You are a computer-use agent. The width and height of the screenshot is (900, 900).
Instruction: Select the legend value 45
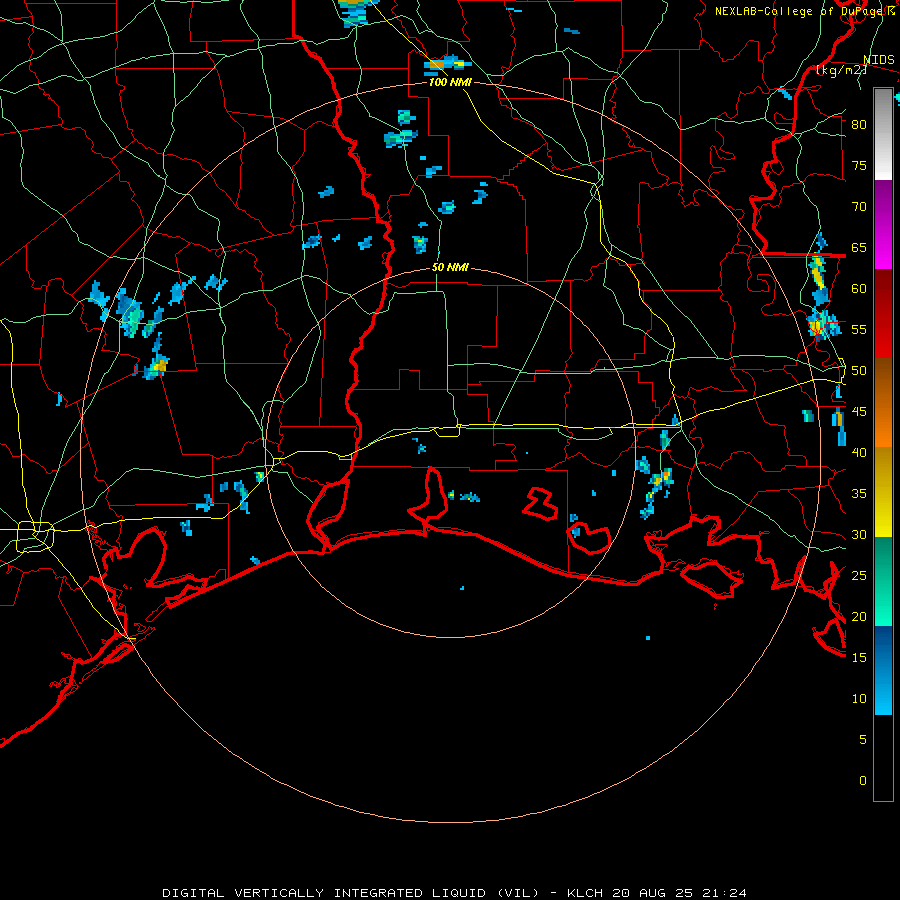coord(859,412)
